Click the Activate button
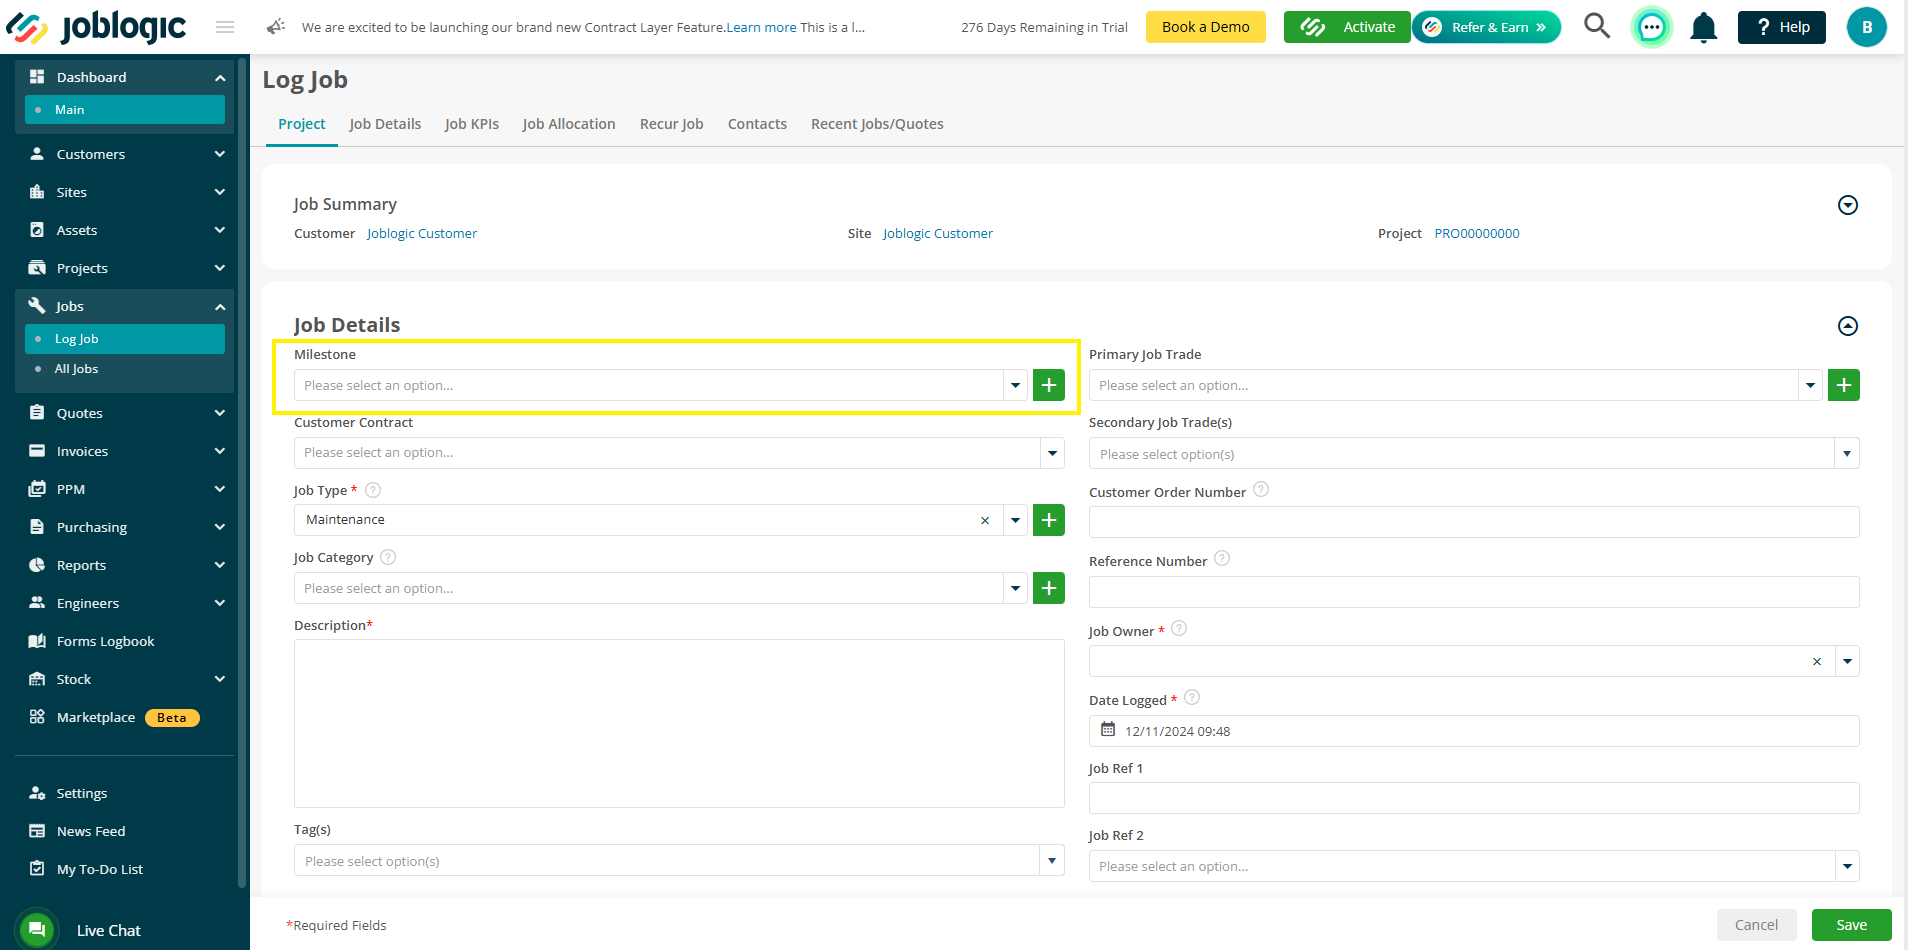1908x950 pixels. 1346,27
